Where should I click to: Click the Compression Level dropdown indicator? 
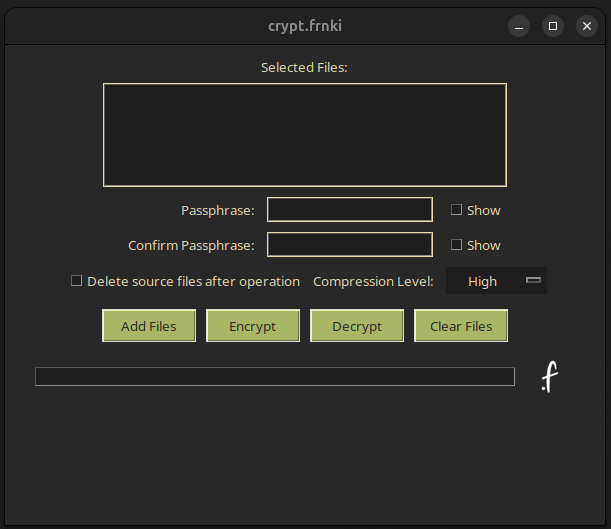tap(533, 281)
